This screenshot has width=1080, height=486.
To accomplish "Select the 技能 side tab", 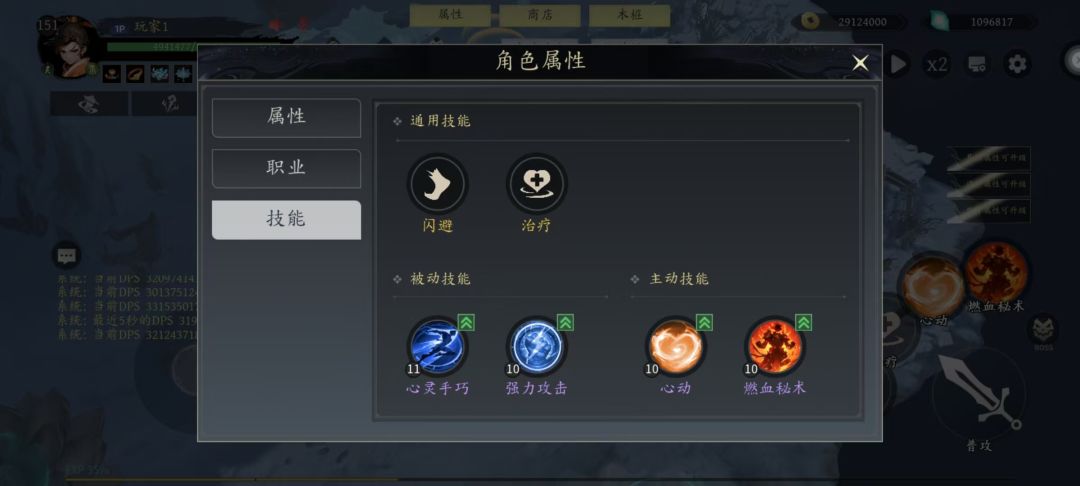I will (x=286, y=220).
